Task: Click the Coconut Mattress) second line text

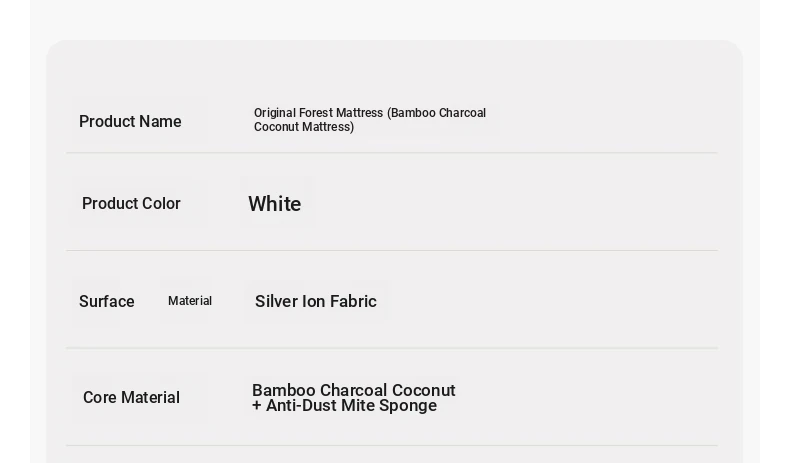Action: tap(304, 128)
